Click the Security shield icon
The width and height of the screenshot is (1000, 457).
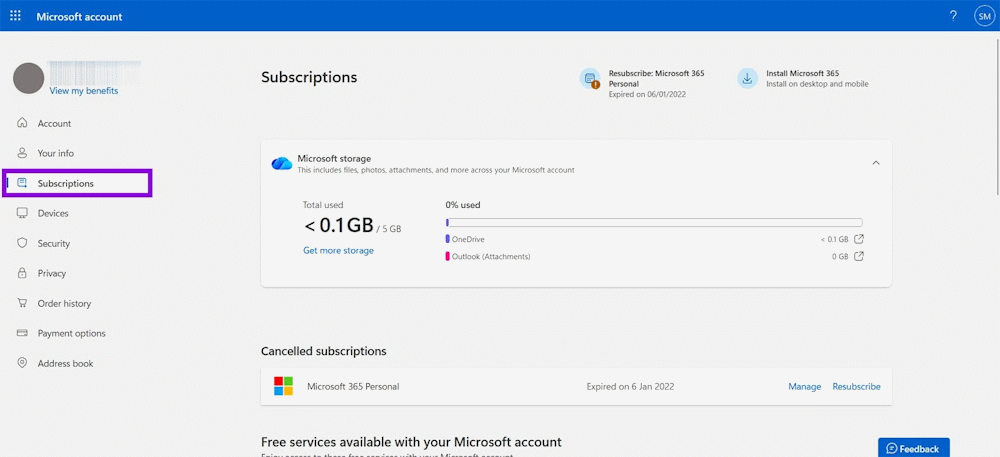coord(22,243)
